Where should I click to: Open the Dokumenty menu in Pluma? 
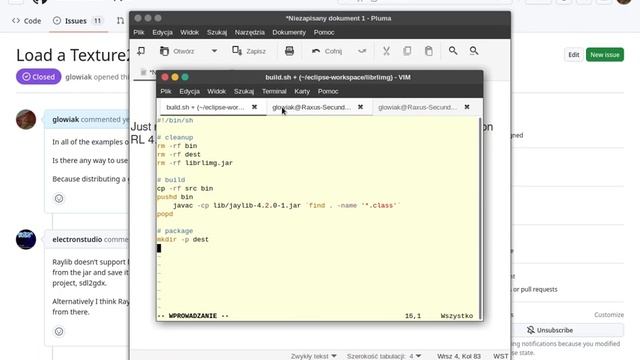pos(289,32)
